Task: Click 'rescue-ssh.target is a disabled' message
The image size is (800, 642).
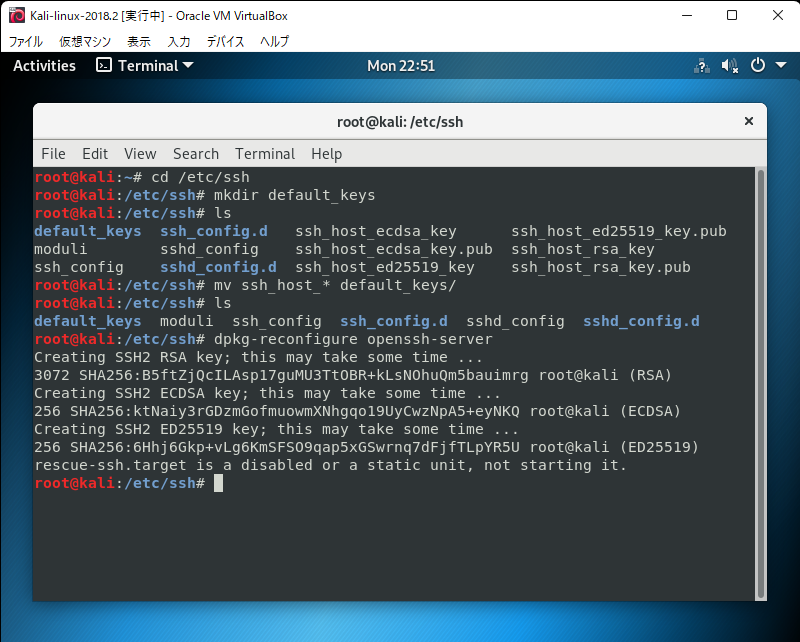Action: pyautogui.click(x=330, y=465)
